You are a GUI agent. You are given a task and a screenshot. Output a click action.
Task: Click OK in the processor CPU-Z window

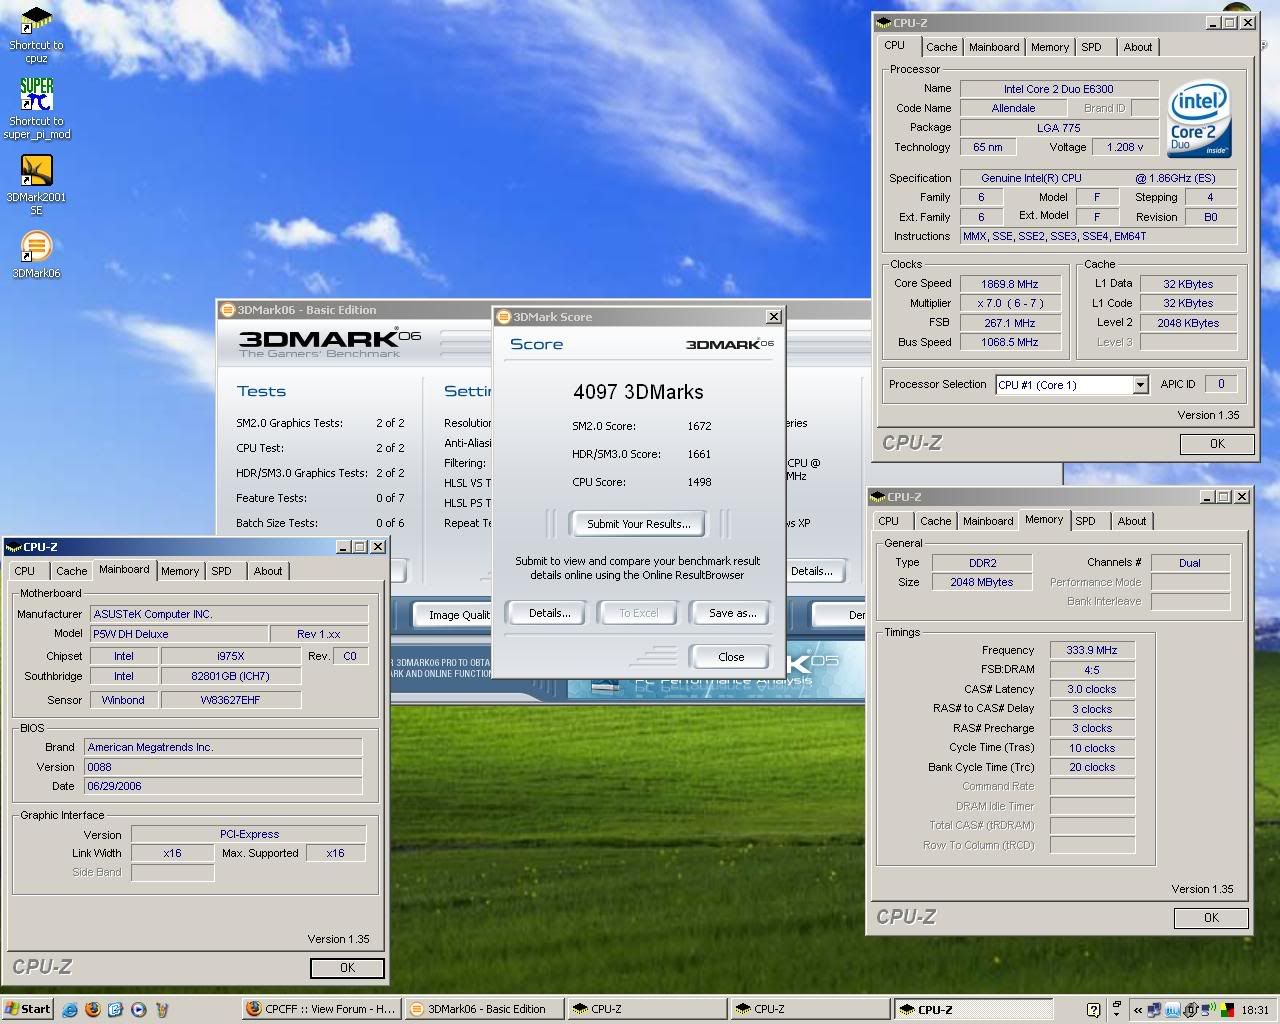click(1217, 444)
